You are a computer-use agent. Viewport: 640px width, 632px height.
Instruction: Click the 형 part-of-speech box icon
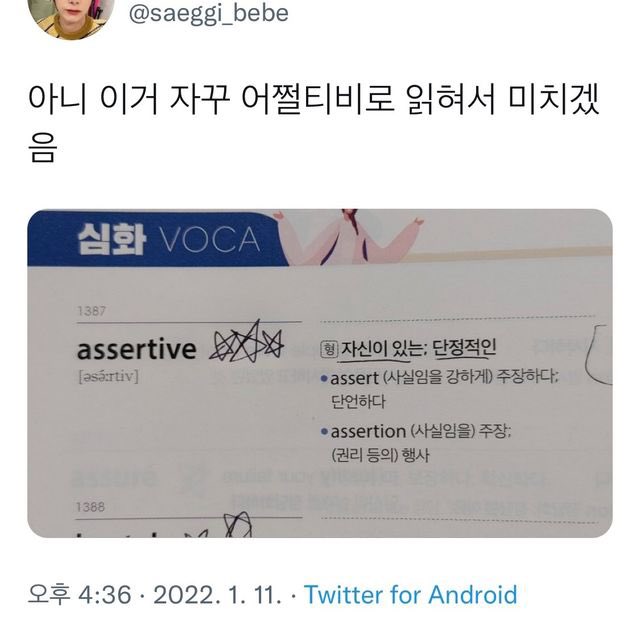click(x=329, y=349)
